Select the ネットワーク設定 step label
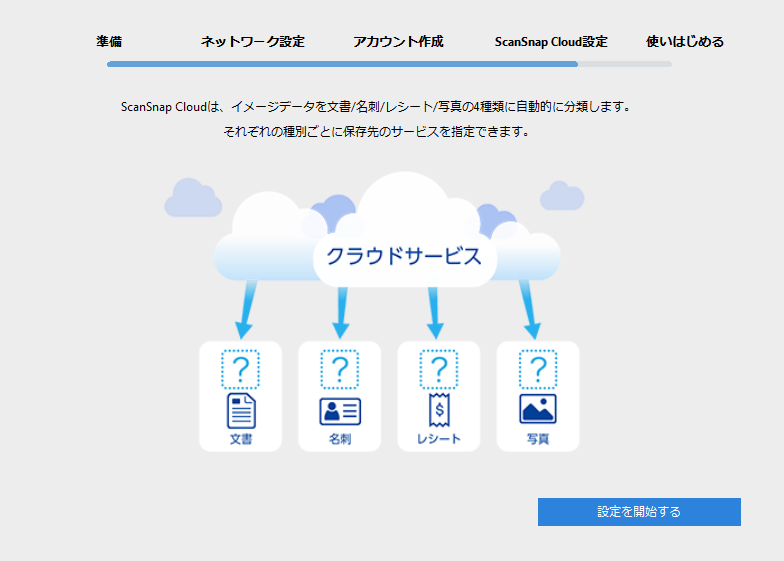This screenshot has height=561, width=784. (x=252, y=42)
